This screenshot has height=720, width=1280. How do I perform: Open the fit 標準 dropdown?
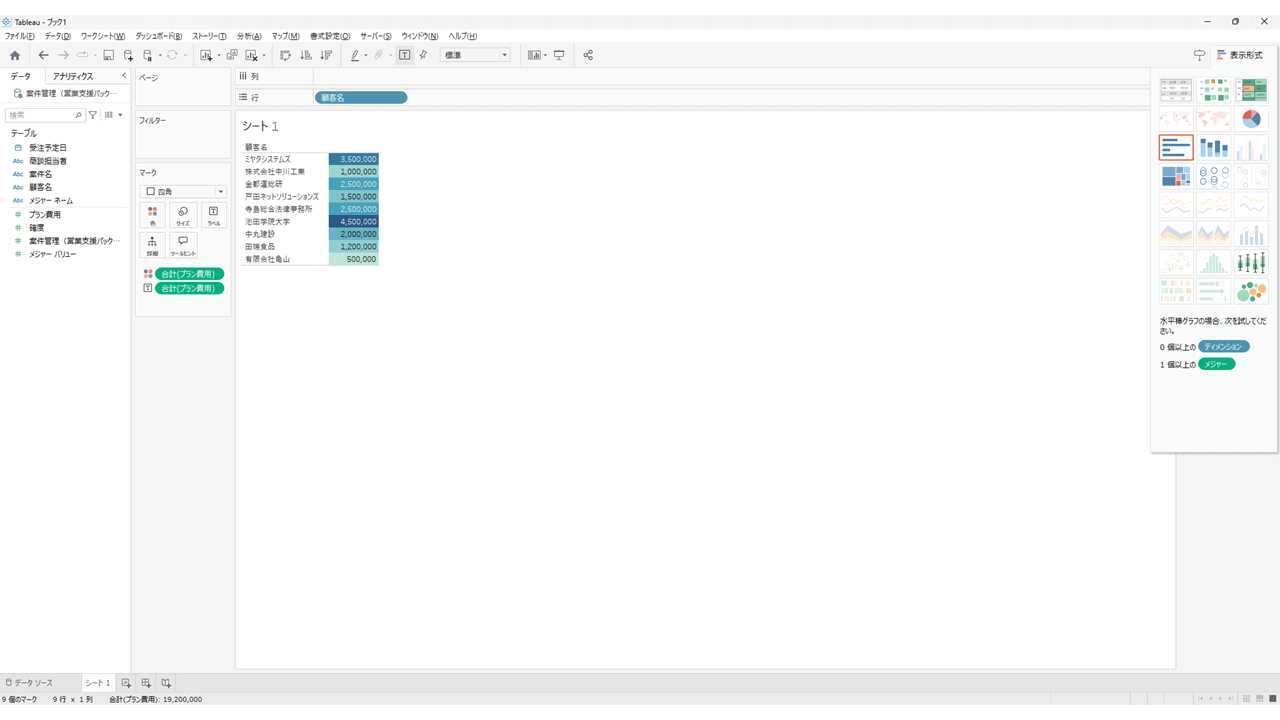coord(475,55)
